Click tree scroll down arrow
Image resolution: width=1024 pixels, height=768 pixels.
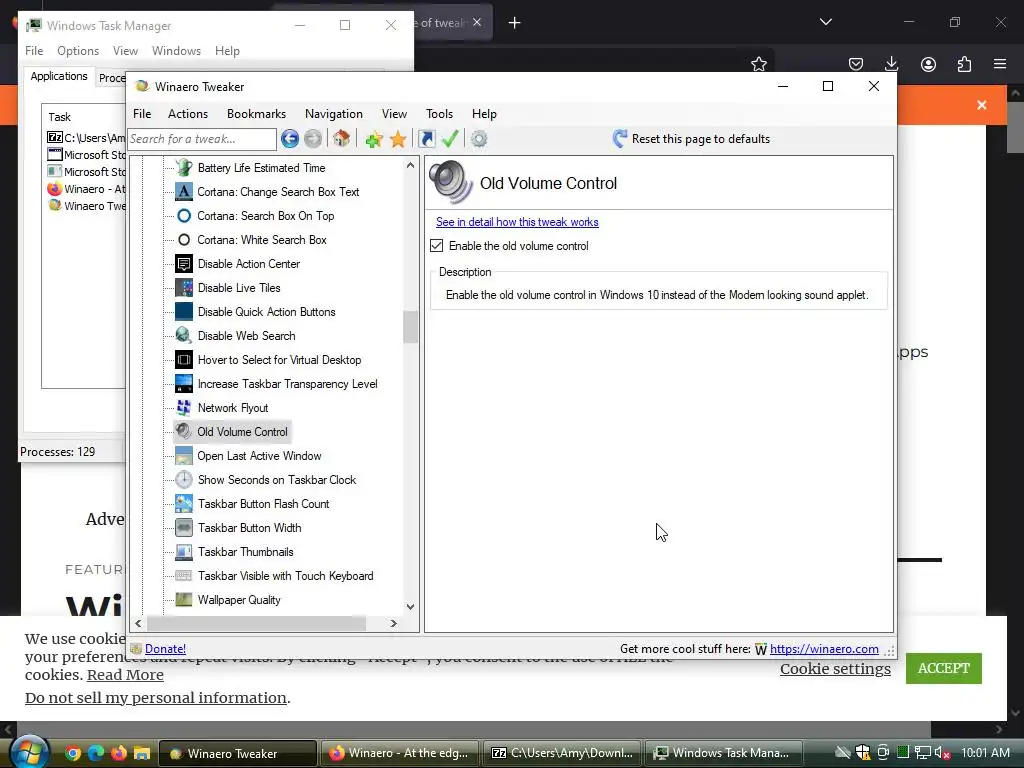(x=410, y=607)
